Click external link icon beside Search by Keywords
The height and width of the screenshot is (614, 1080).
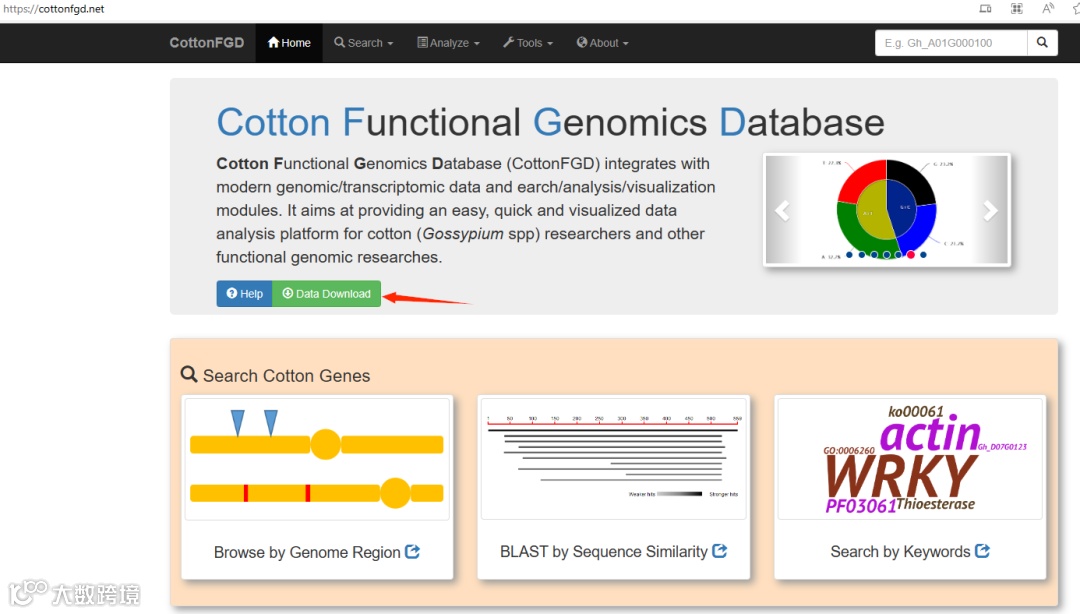pyautogui.click(x=982, y=551)
